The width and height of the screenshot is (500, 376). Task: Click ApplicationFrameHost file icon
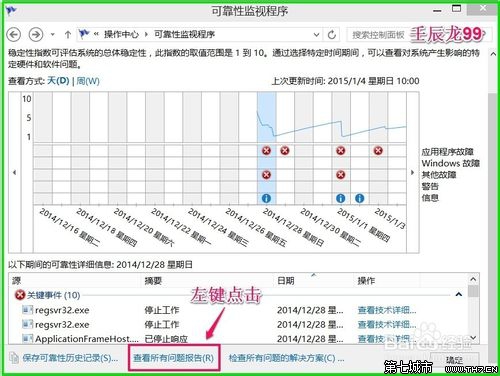27,339
